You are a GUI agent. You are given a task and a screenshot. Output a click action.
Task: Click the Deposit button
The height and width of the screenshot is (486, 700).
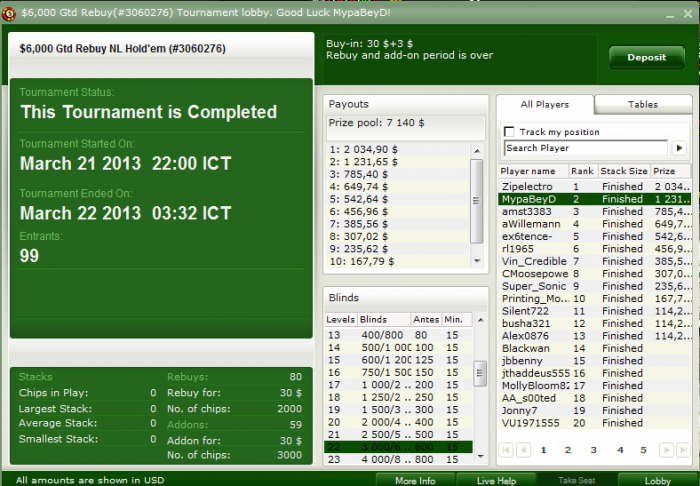646,57
